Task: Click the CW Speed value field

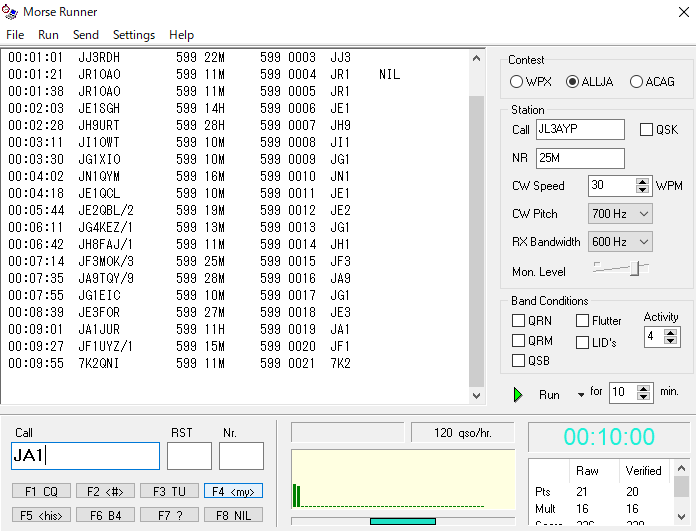Action: pyautogui.click(x=613, y=186)
